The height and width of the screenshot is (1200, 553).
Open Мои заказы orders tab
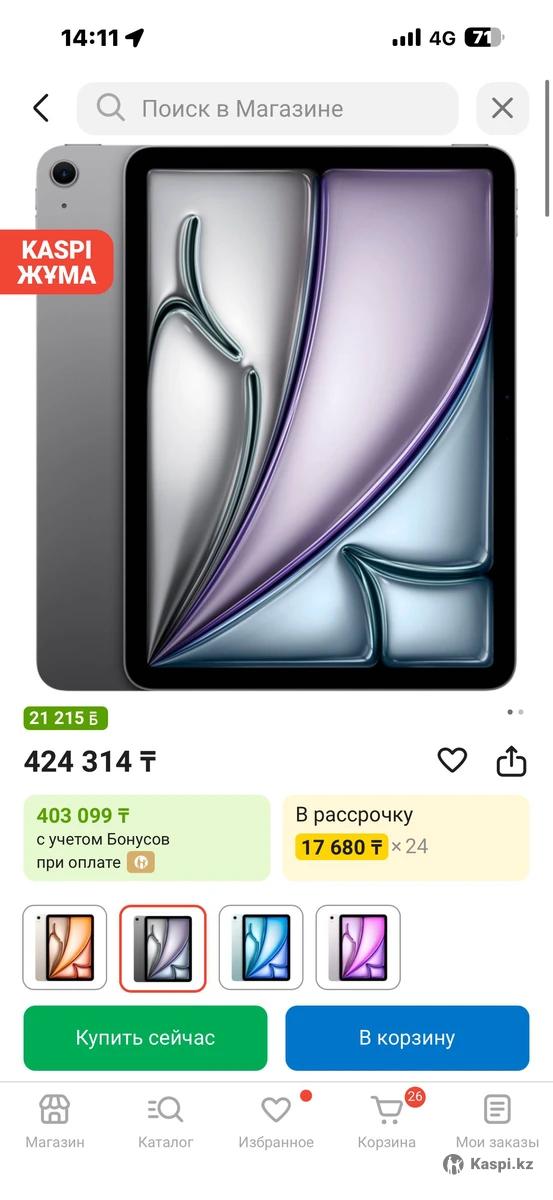click(x=497, y=1120)
